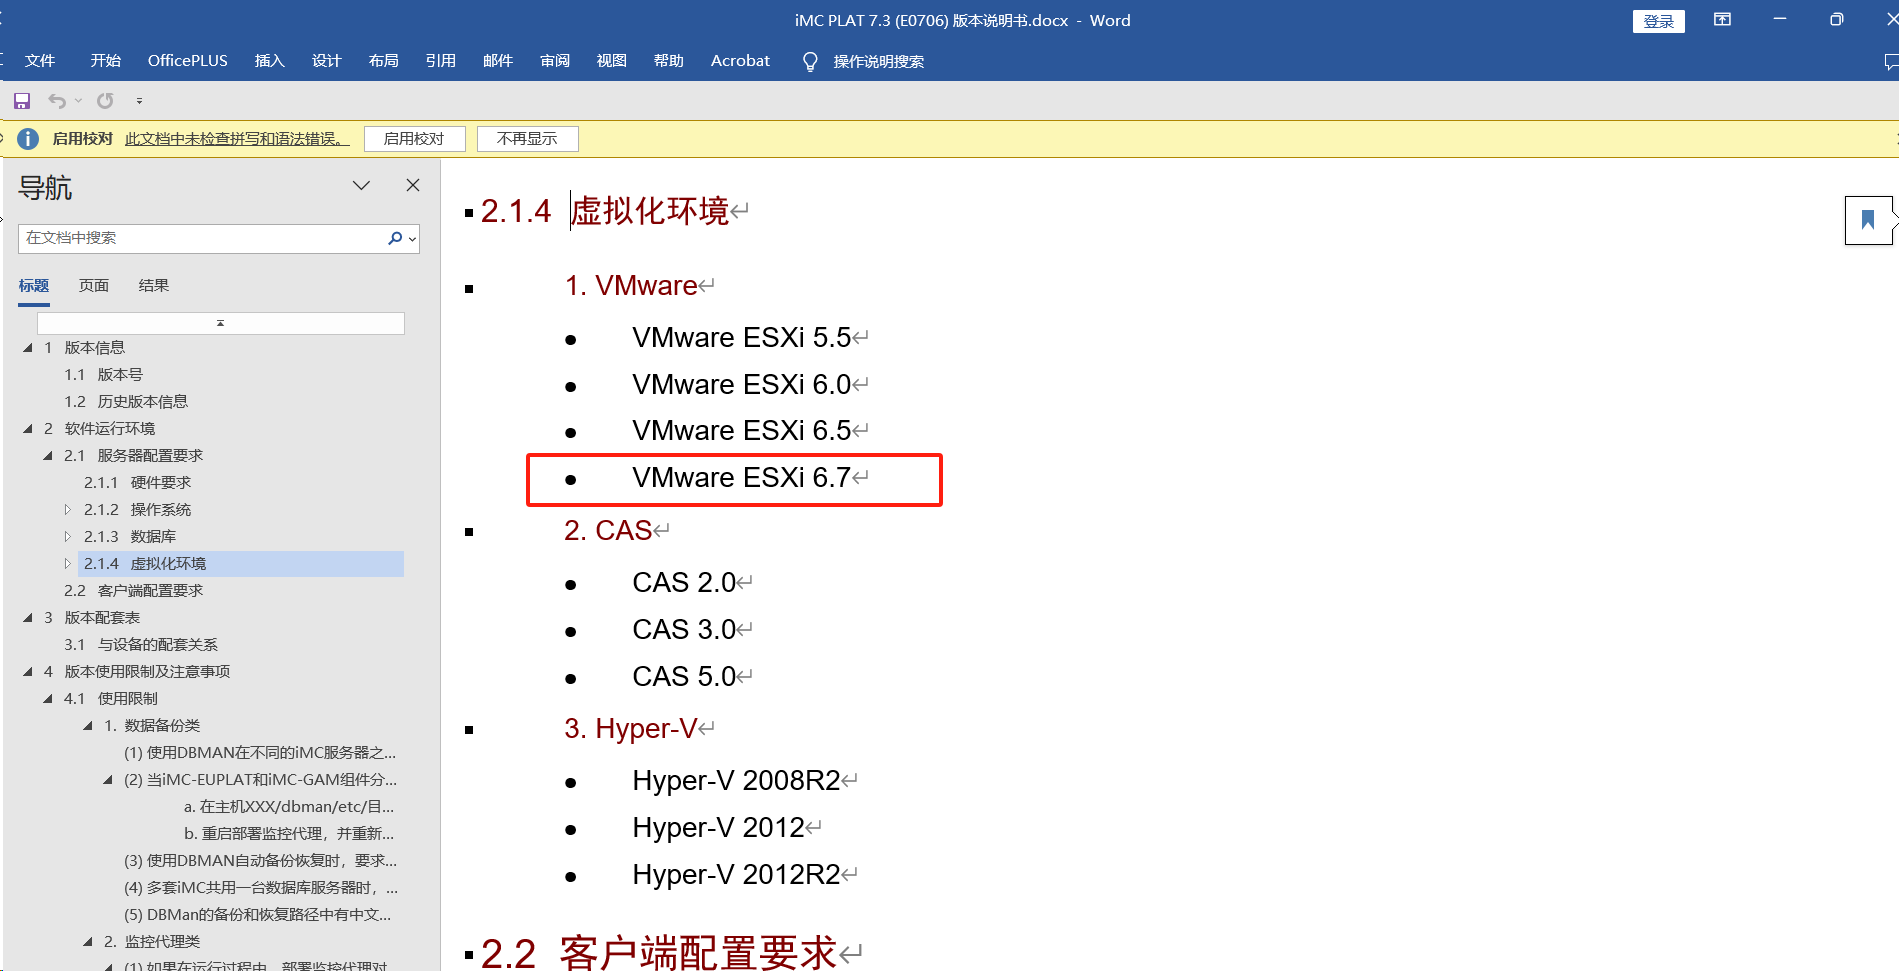
Task: Click the 登录 sign-in button
Action: pyautogui.click(x=1659, y=21)
